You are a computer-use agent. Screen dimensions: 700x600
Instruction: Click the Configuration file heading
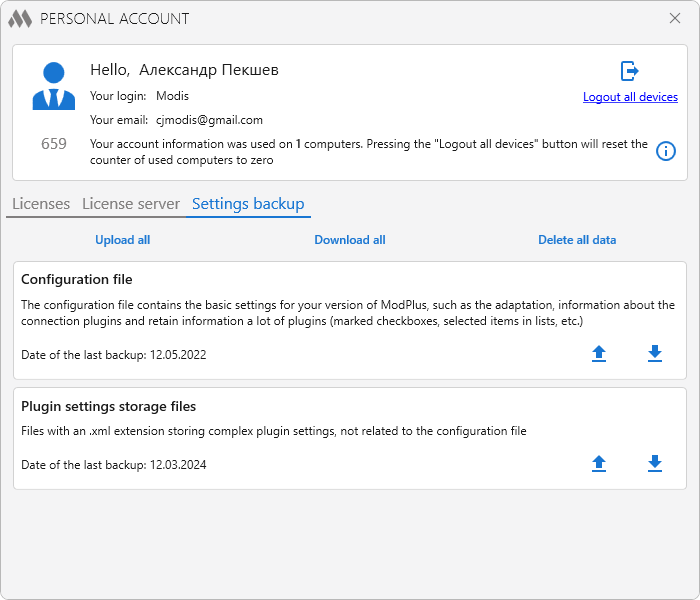(77, 279)
